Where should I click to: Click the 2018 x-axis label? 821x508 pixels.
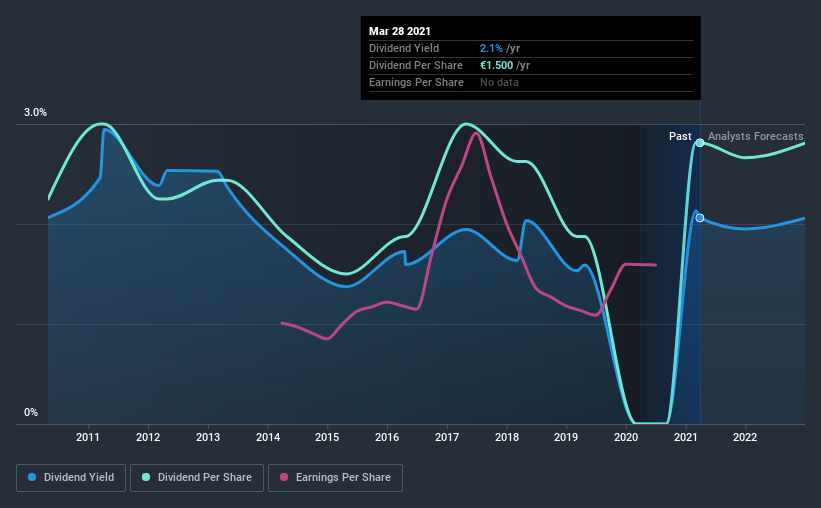click(507, 437)
